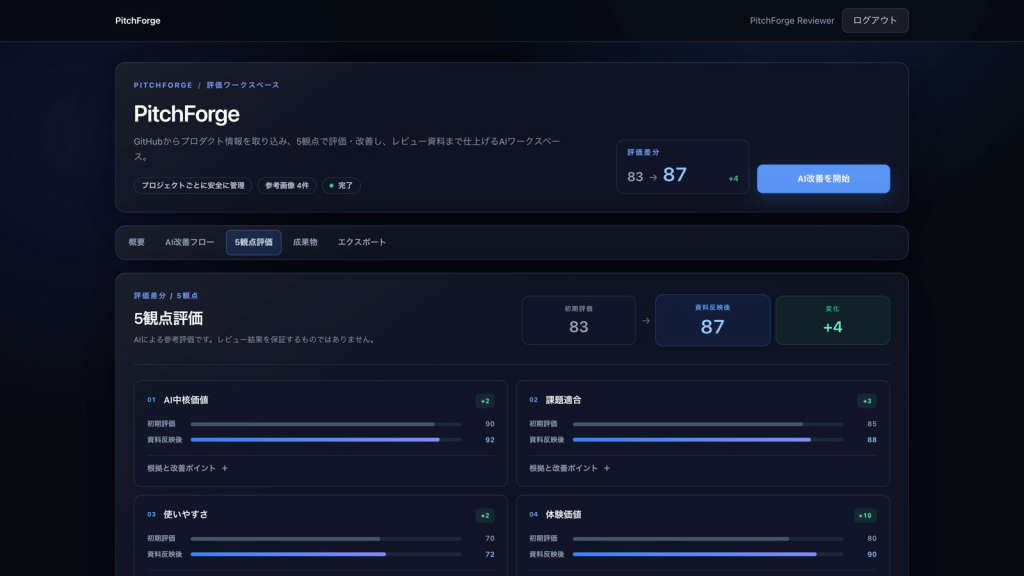Click the 完了 status badge
The width and height of the screenshot is (1024, 576).
(341, 185)
